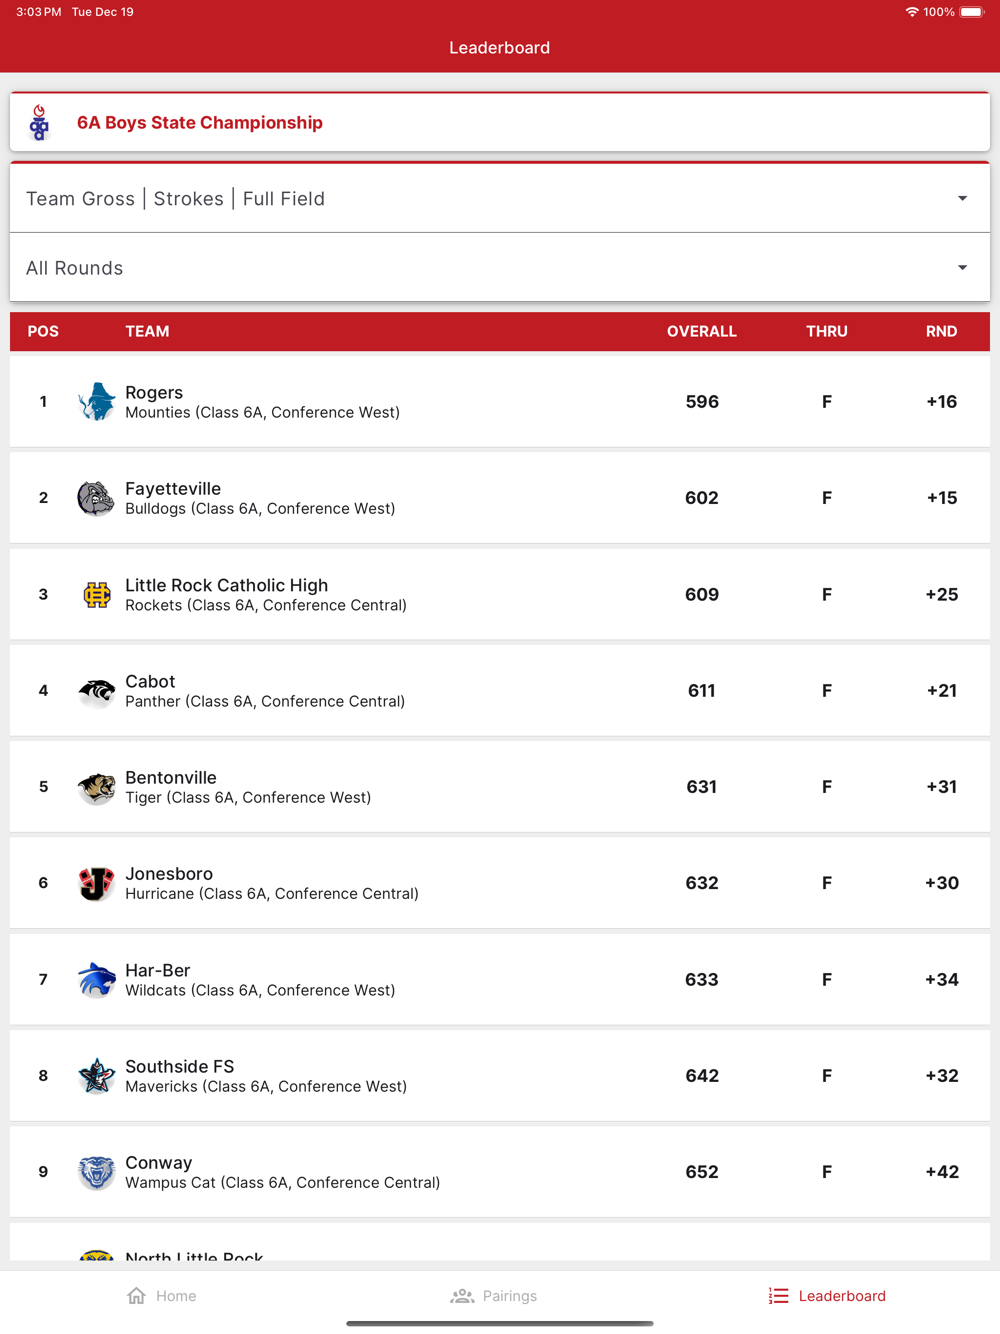This screenshot has width=1000, height=1334.
Task: Tap the championship association logo icon
Action: 39,123
